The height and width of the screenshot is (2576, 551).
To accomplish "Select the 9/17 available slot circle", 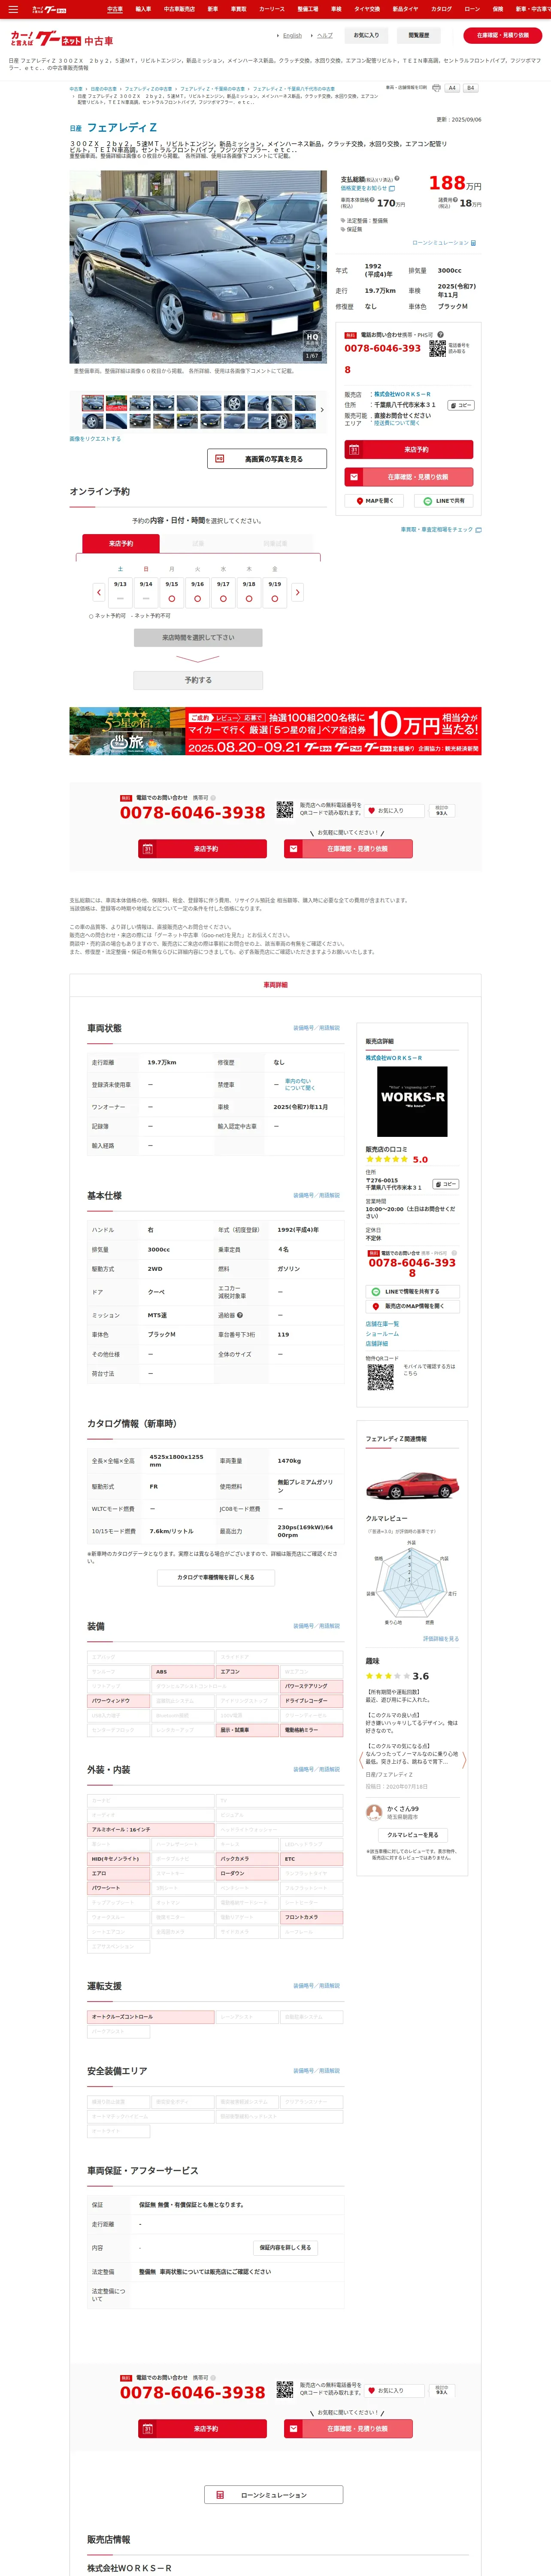I will [x=223, y=598].
